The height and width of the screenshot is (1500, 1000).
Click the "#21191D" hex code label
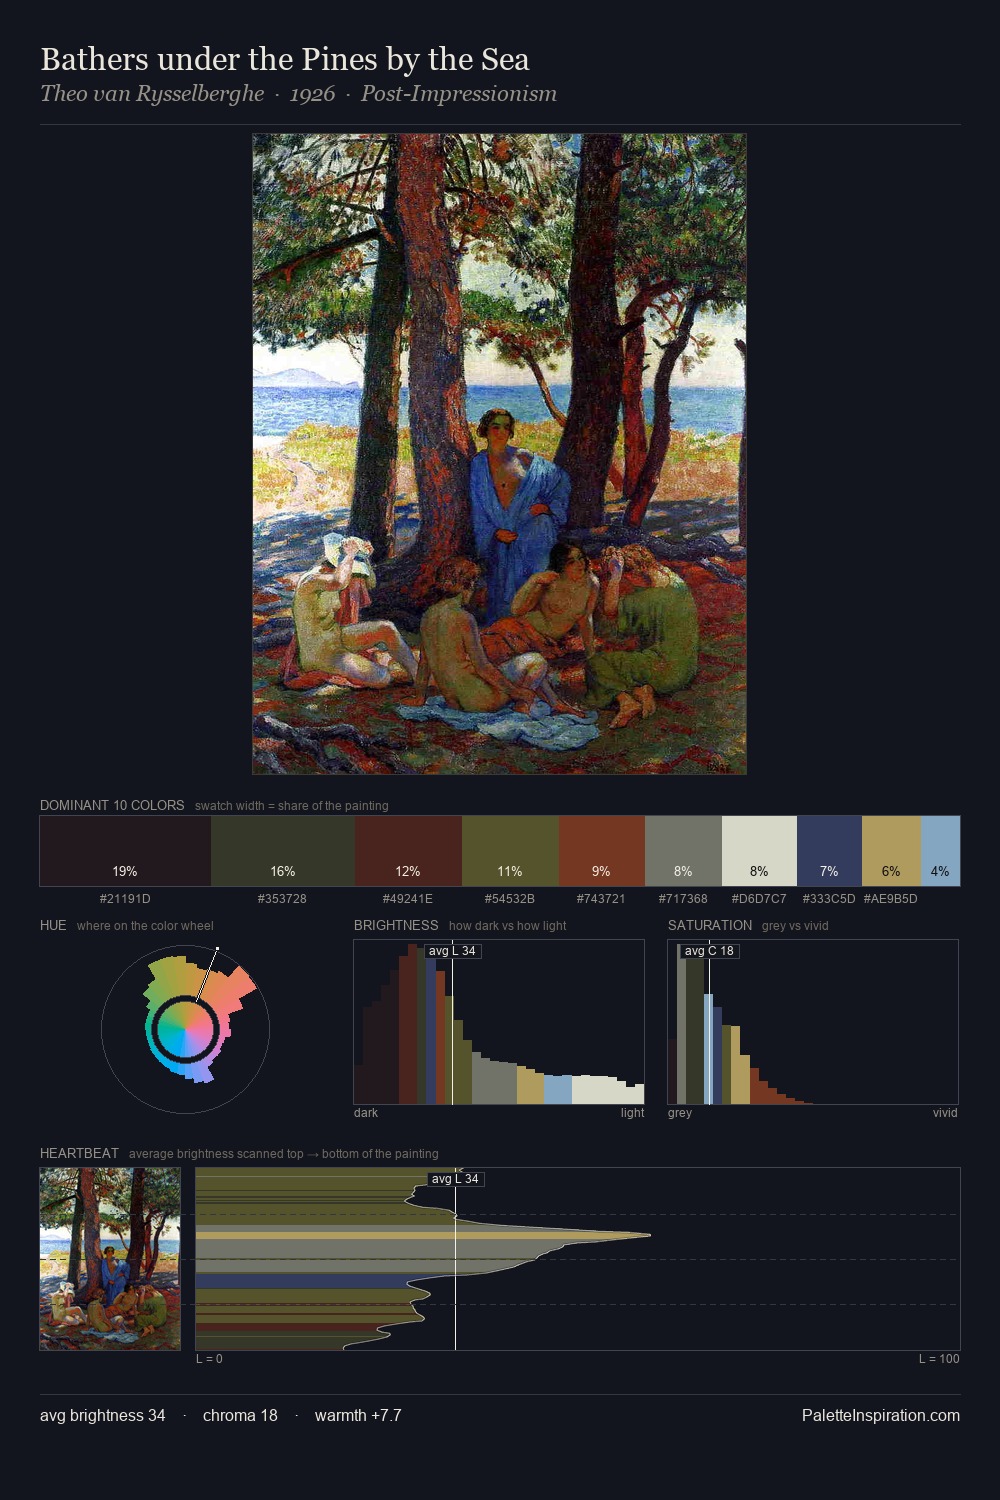[125, 899]
